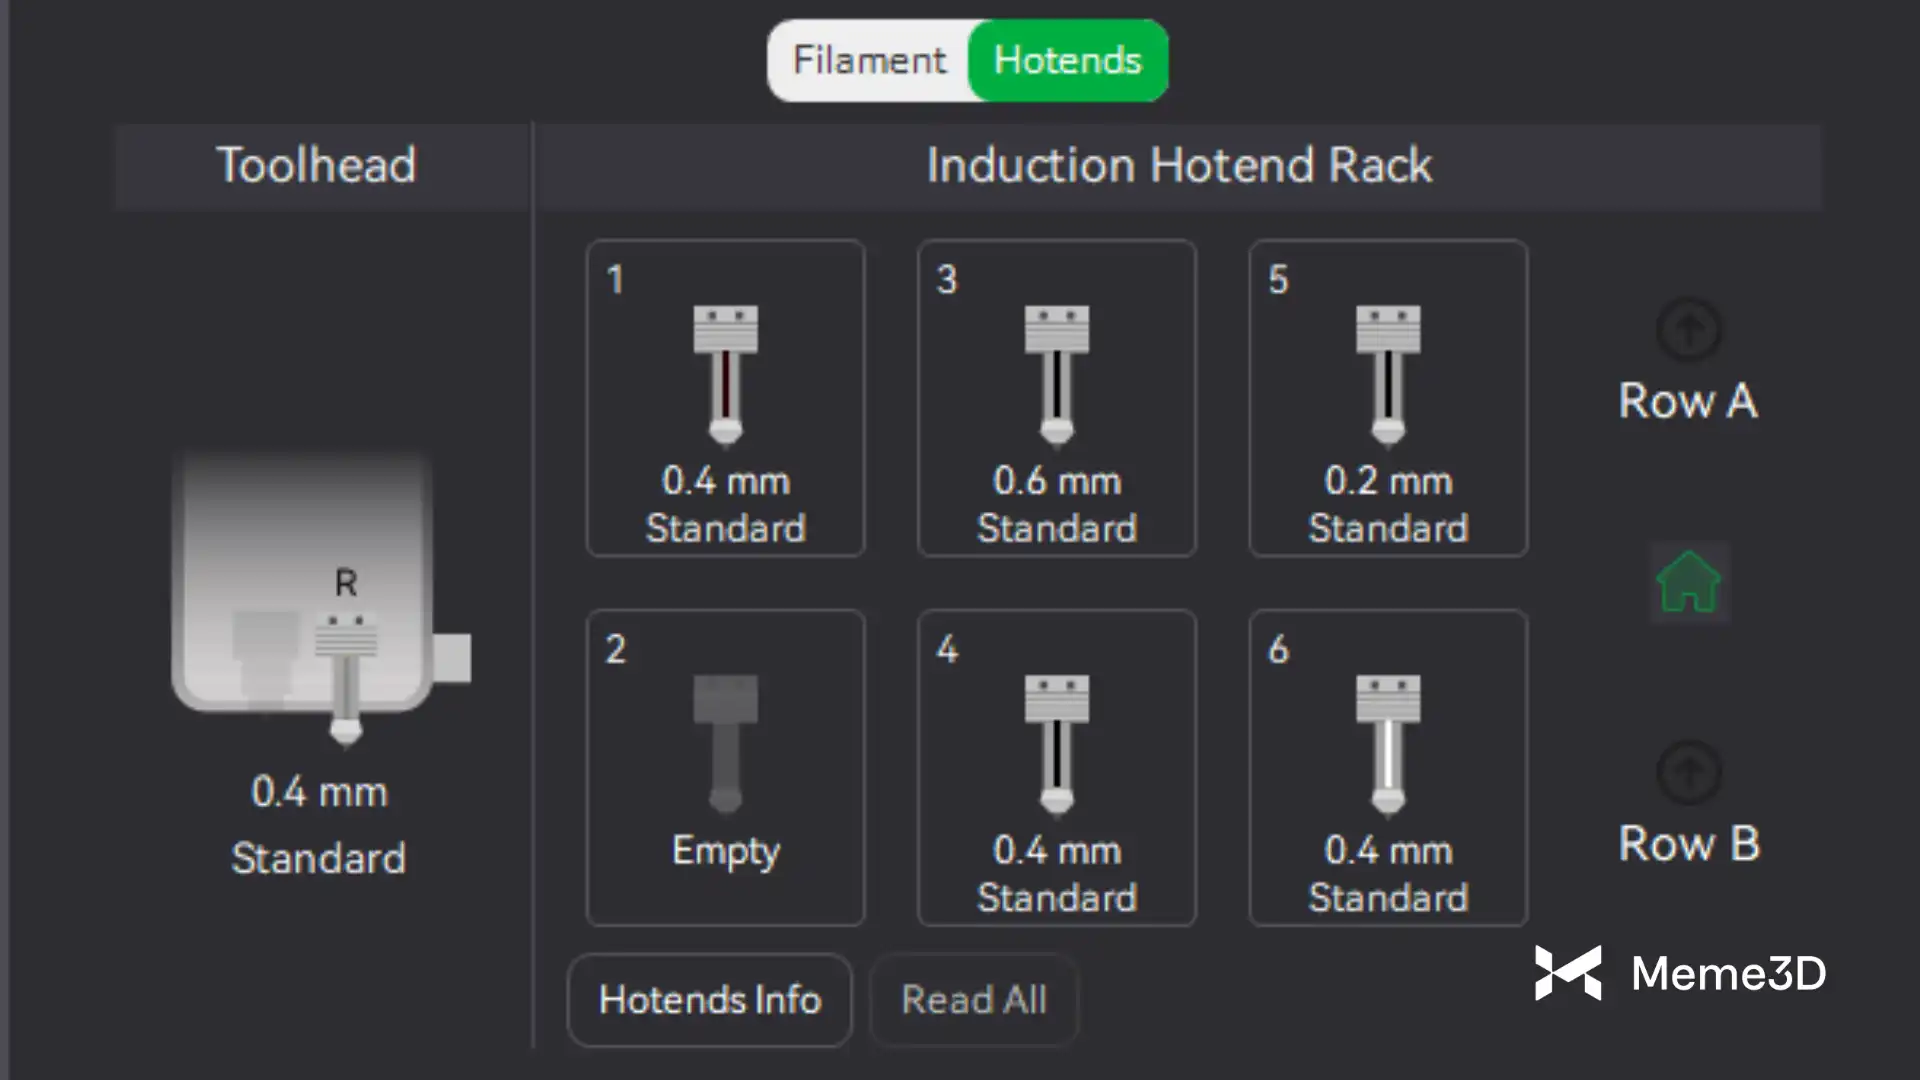Click the Row A up-arrow icon
The height and width of the screenshot is (1080, 1920).
click(x=1688, y=329)
